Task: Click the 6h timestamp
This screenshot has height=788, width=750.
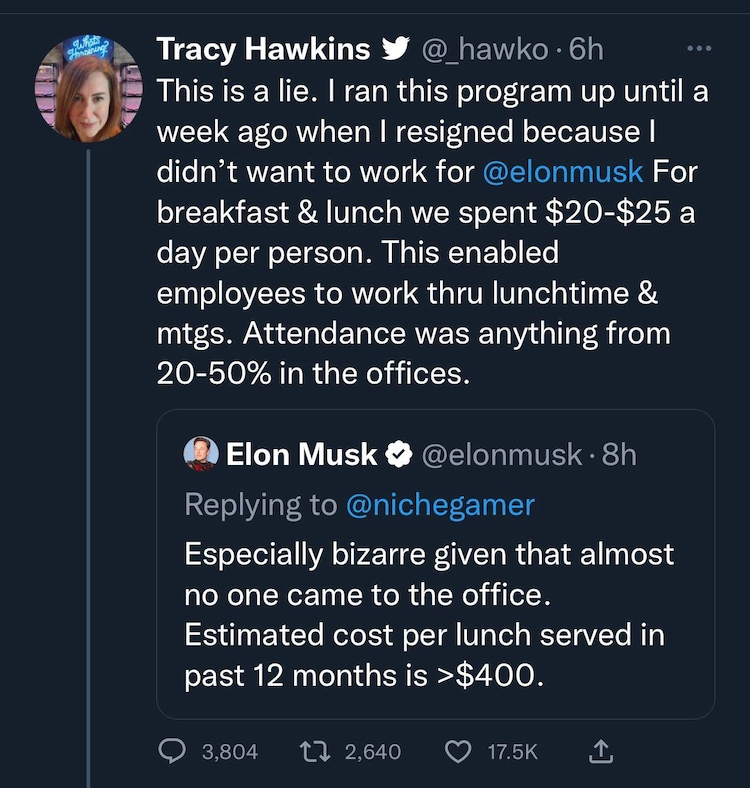Action: tap(586, 48)
